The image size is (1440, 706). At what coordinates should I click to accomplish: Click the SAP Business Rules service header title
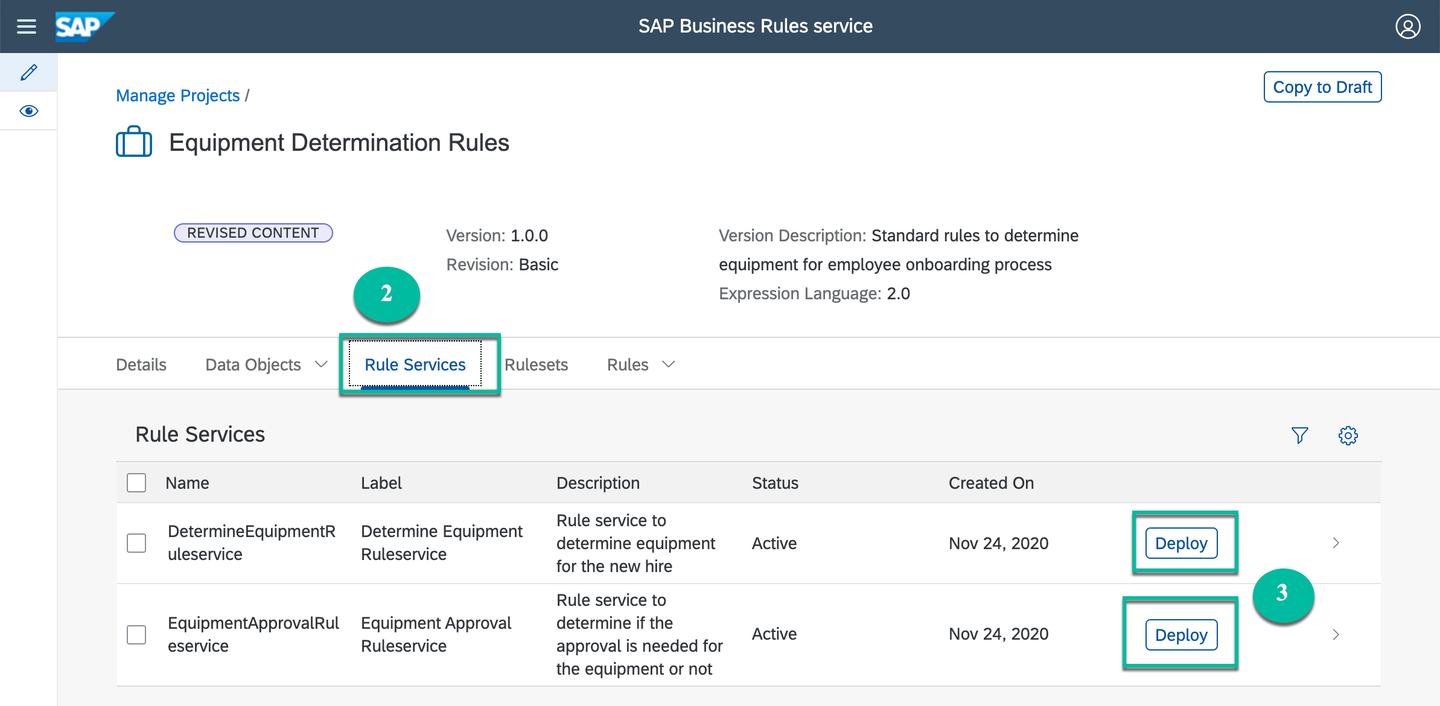[756, 26]
